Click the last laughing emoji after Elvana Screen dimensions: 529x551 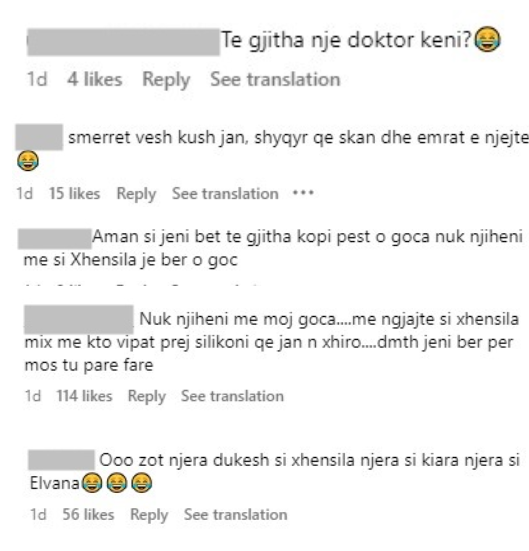[141, 483]
